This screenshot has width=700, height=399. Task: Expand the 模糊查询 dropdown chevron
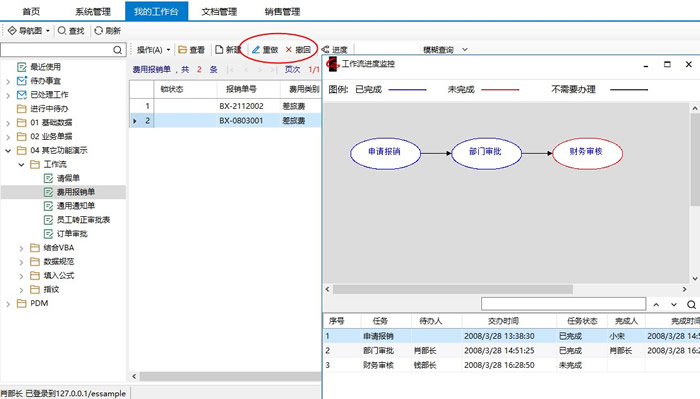(x=465, y=50)
